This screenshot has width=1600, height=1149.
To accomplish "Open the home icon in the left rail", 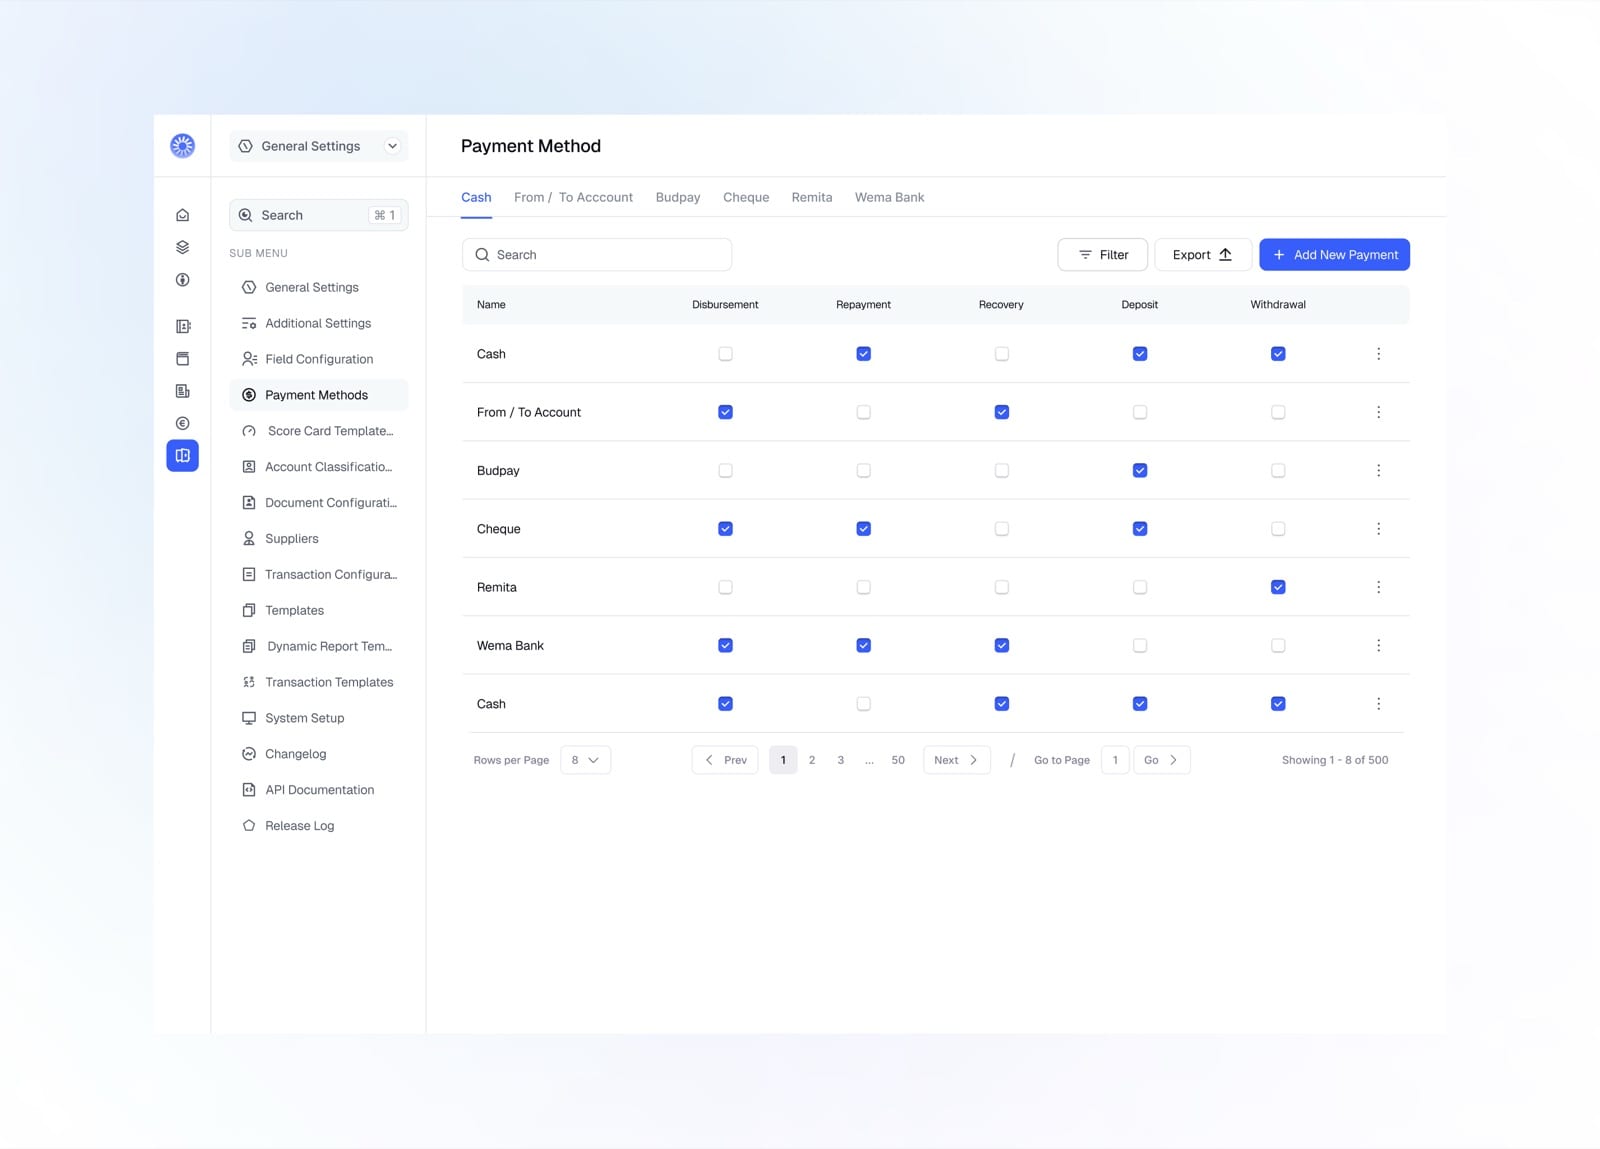I will (x=182, y=215).
